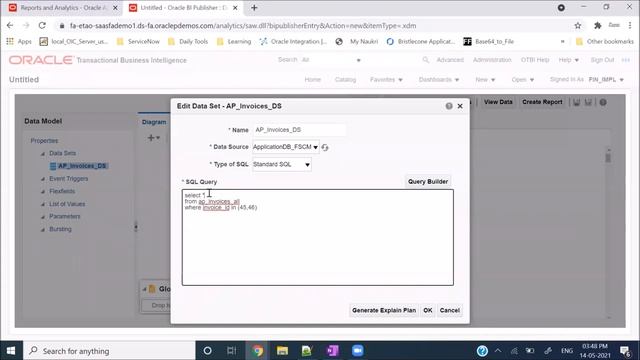Go back in browser history
640x360 pixels.
[10, 25]
